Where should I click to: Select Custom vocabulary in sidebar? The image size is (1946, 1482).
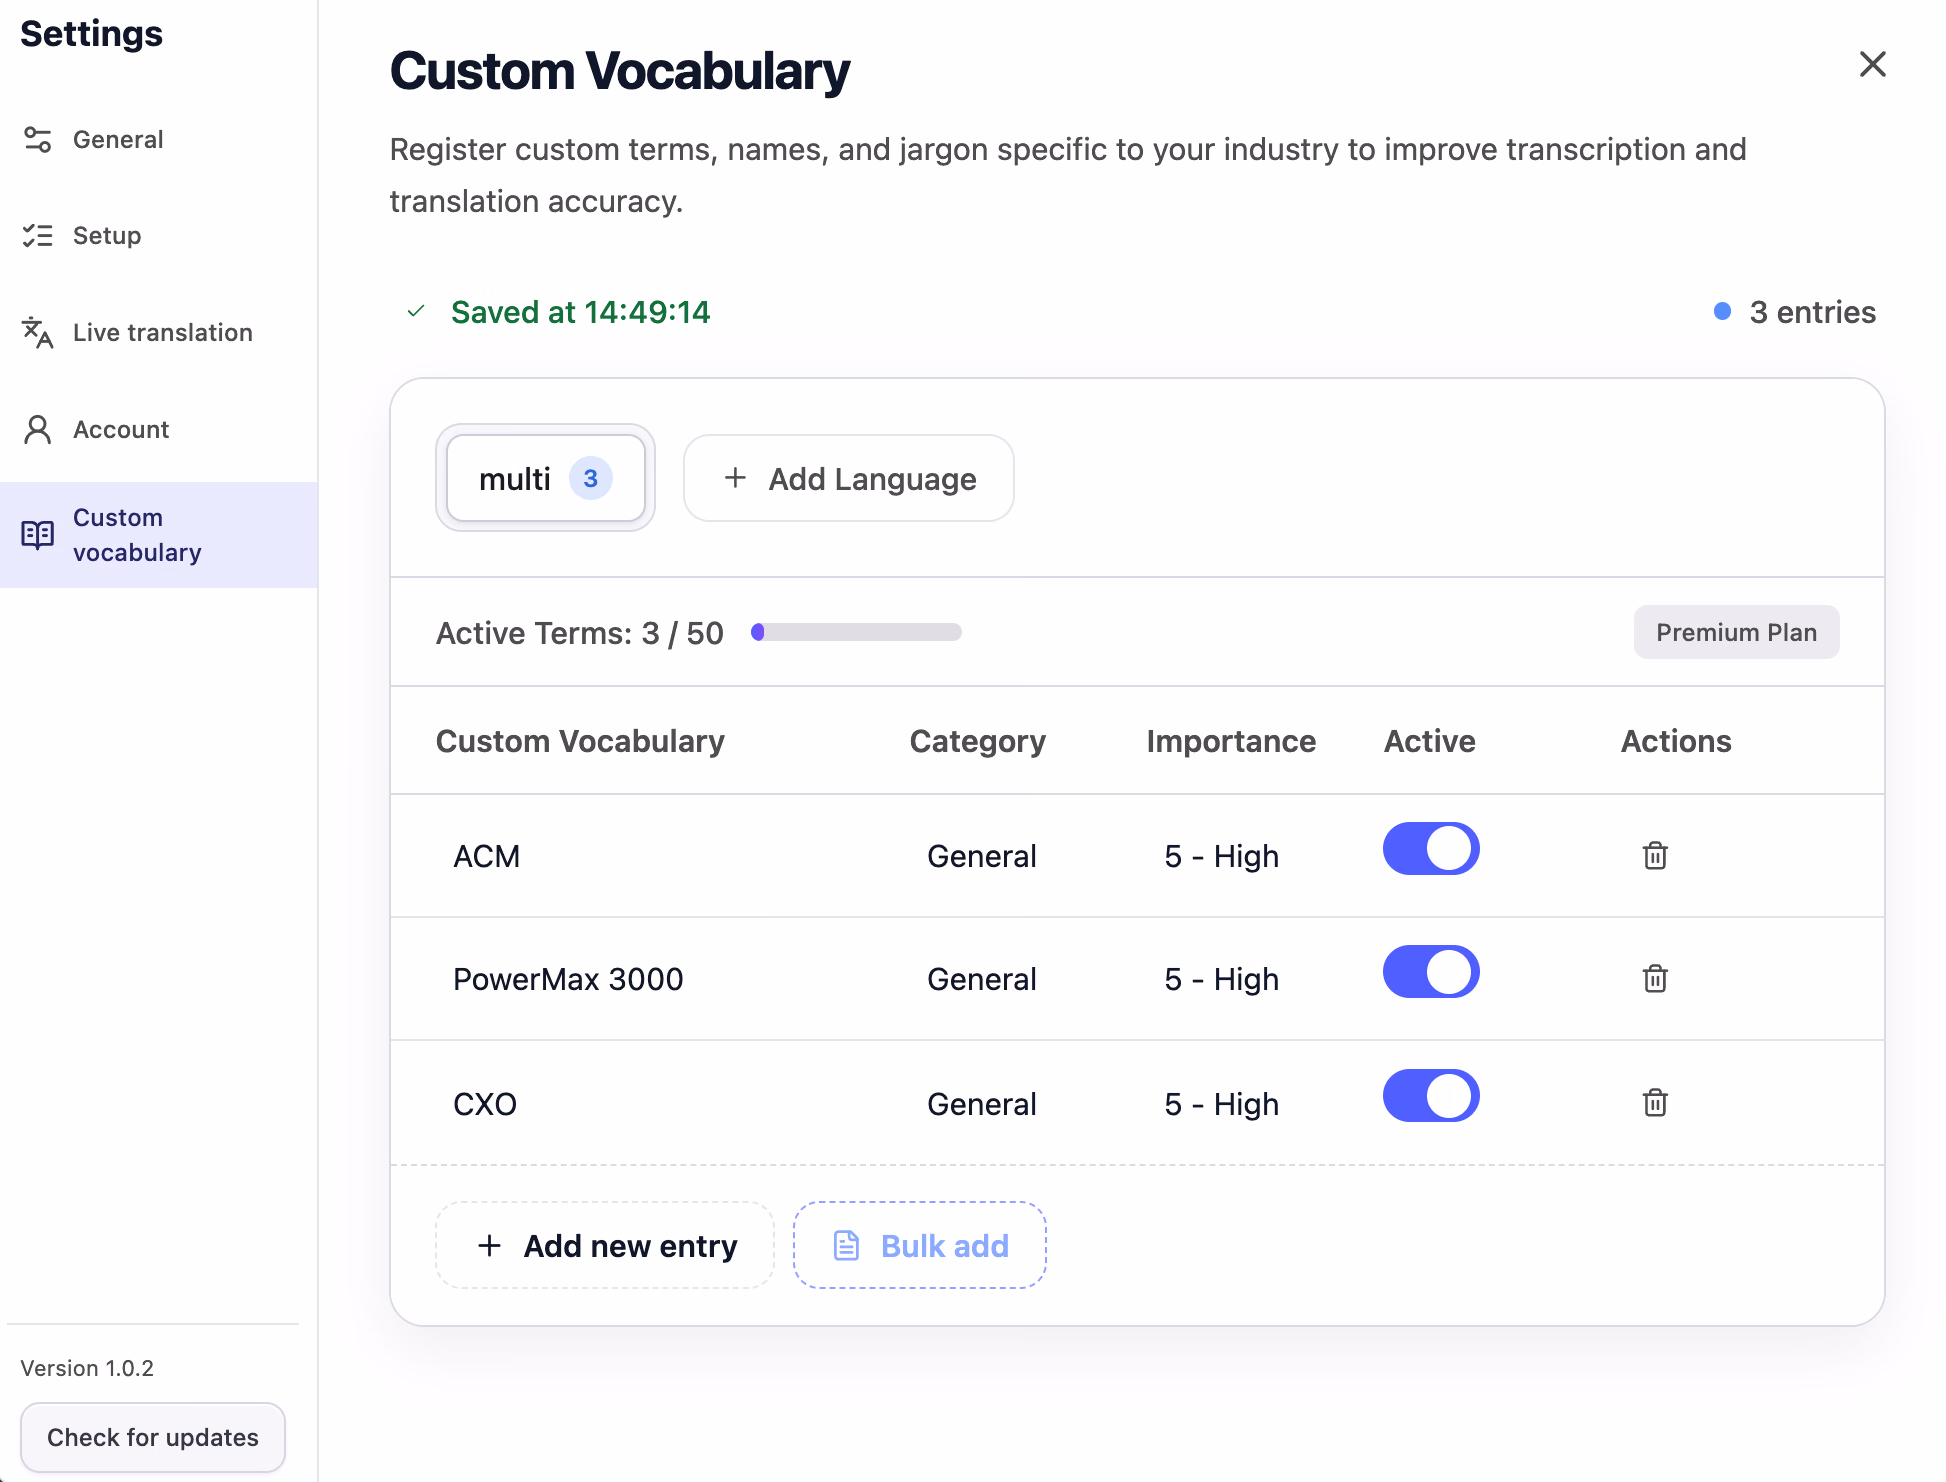pyautogui.click(x=159, y=535)
